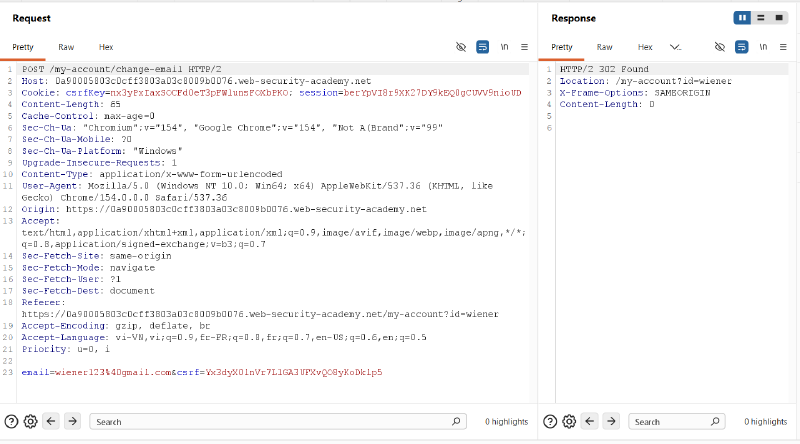
Task: Click the Response search input field
Action: pos(677,422)
